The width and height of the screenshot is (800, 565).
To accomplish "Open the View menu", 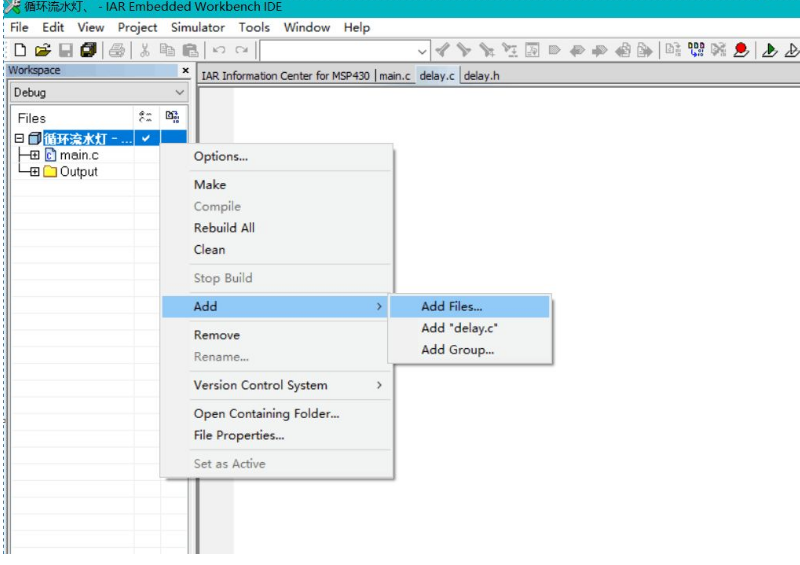I will pyautogui.click(x=91, y=27).
